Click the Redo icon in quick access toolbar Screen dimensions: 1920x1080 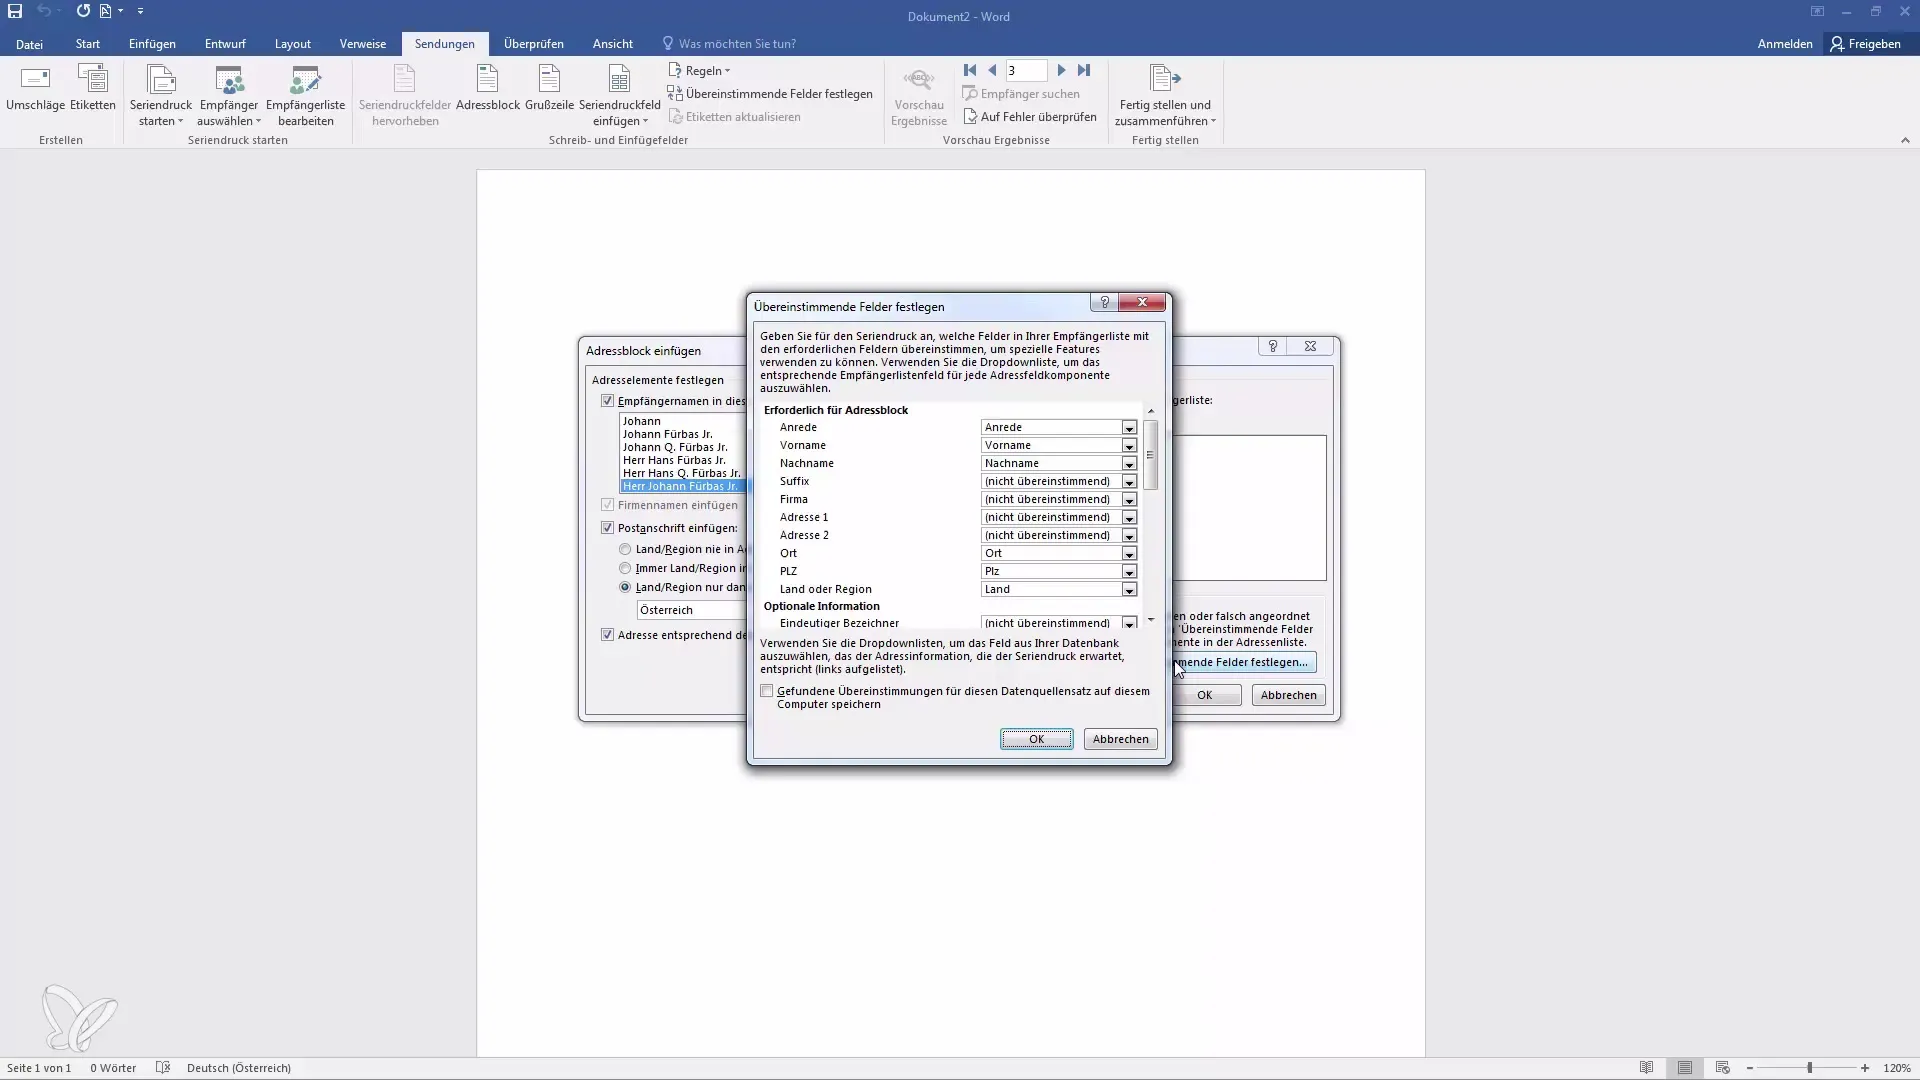[83, 11]
